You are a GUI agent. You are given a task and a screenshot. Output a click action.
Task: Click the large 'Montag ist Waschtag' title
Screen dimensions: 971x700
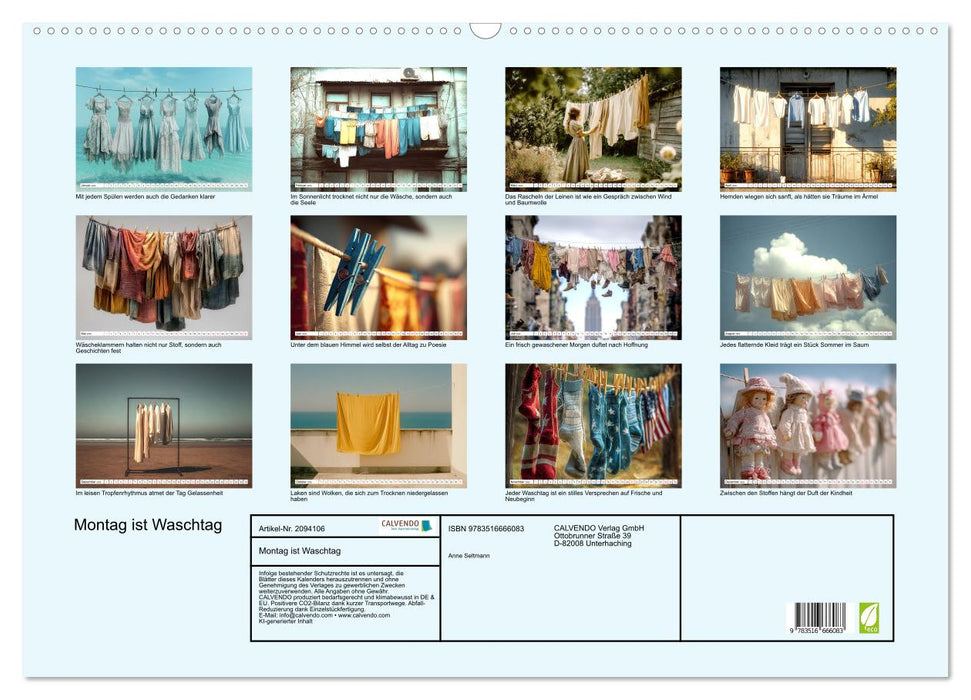(x=148, y=526)
